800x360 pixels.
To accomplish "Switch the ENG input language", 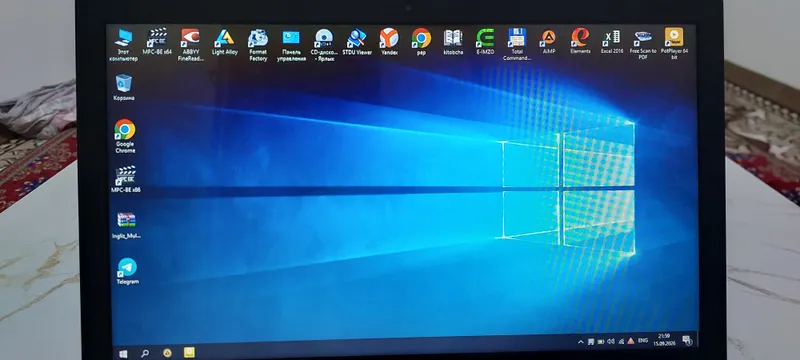I will click(643, 341).
